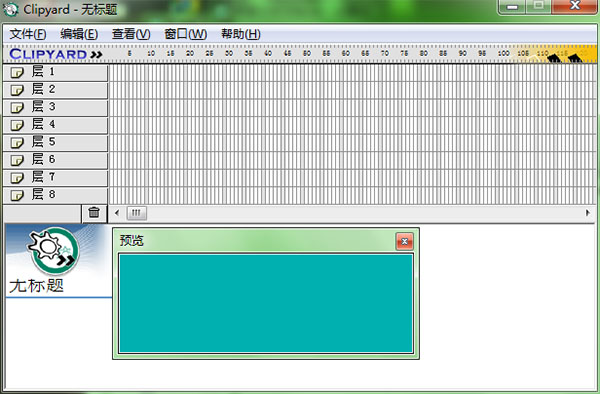
Task: Open the 查看(V) menu
Action: [131, 34]
